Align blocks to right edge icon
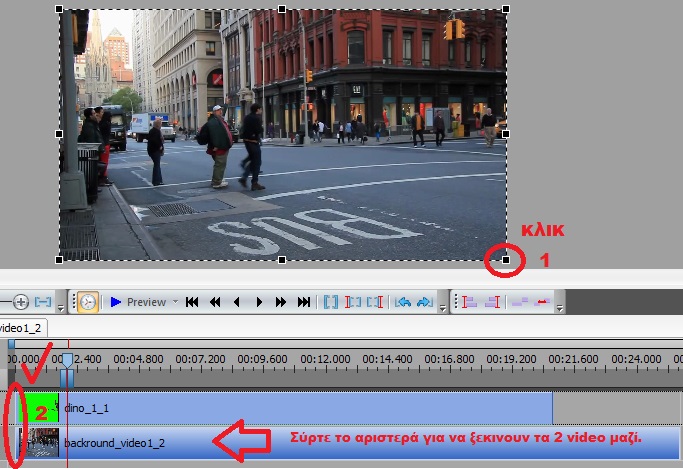This screenshot has height=469, width=683. pyautogui.click(x=492, y=302)
